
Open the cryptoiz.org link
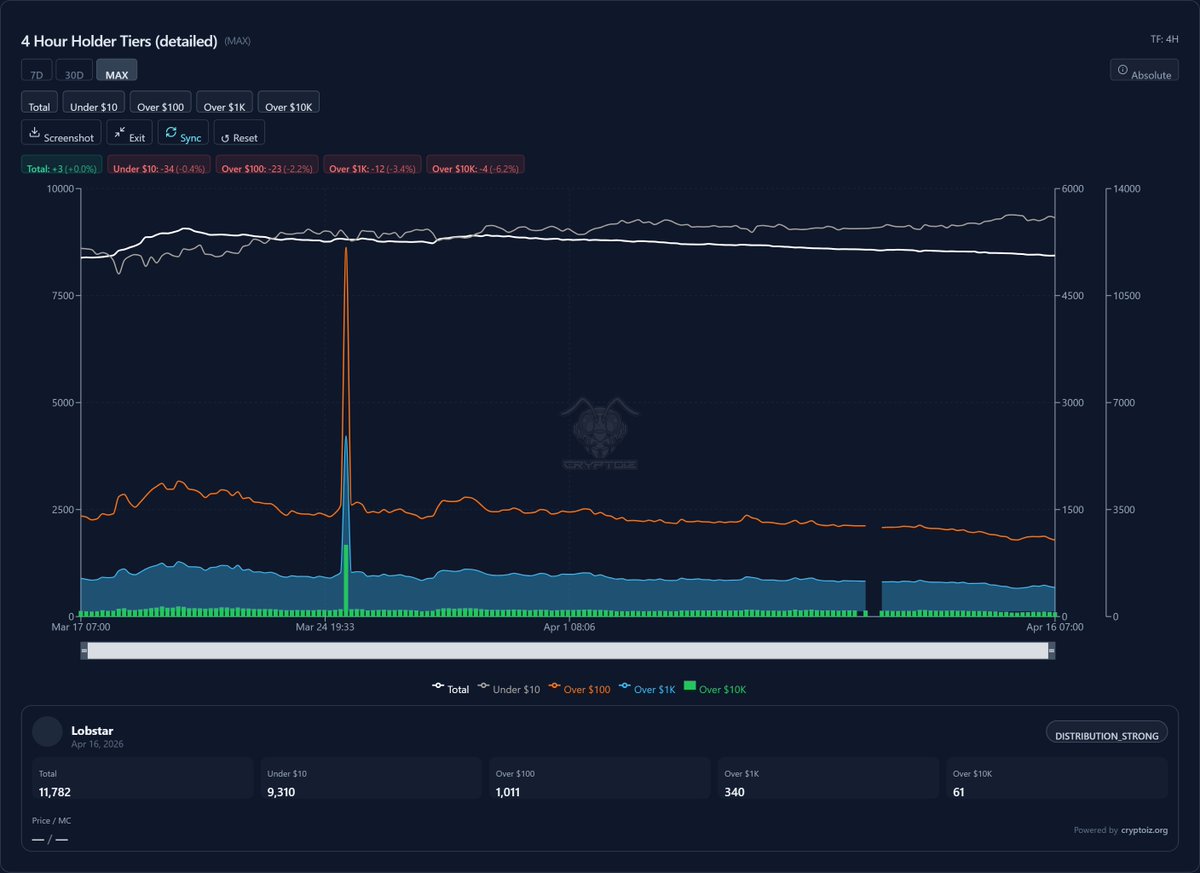point(1144,829)
